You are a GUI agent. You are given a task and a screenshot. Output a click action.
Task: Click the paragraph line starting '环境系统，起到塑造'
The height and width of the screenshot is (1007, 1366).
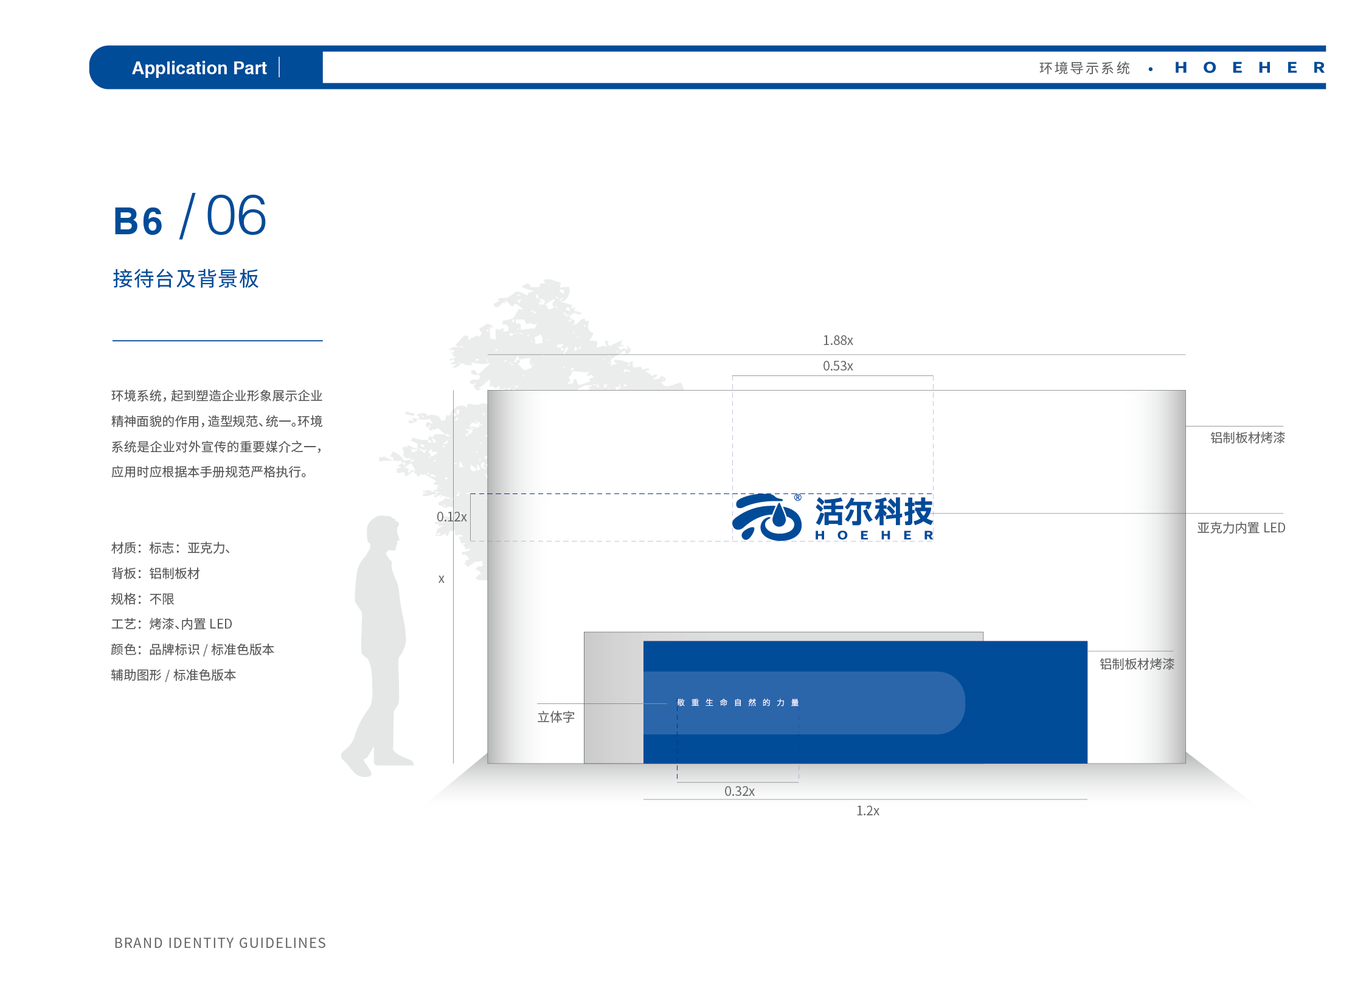[x=217, y=396]
